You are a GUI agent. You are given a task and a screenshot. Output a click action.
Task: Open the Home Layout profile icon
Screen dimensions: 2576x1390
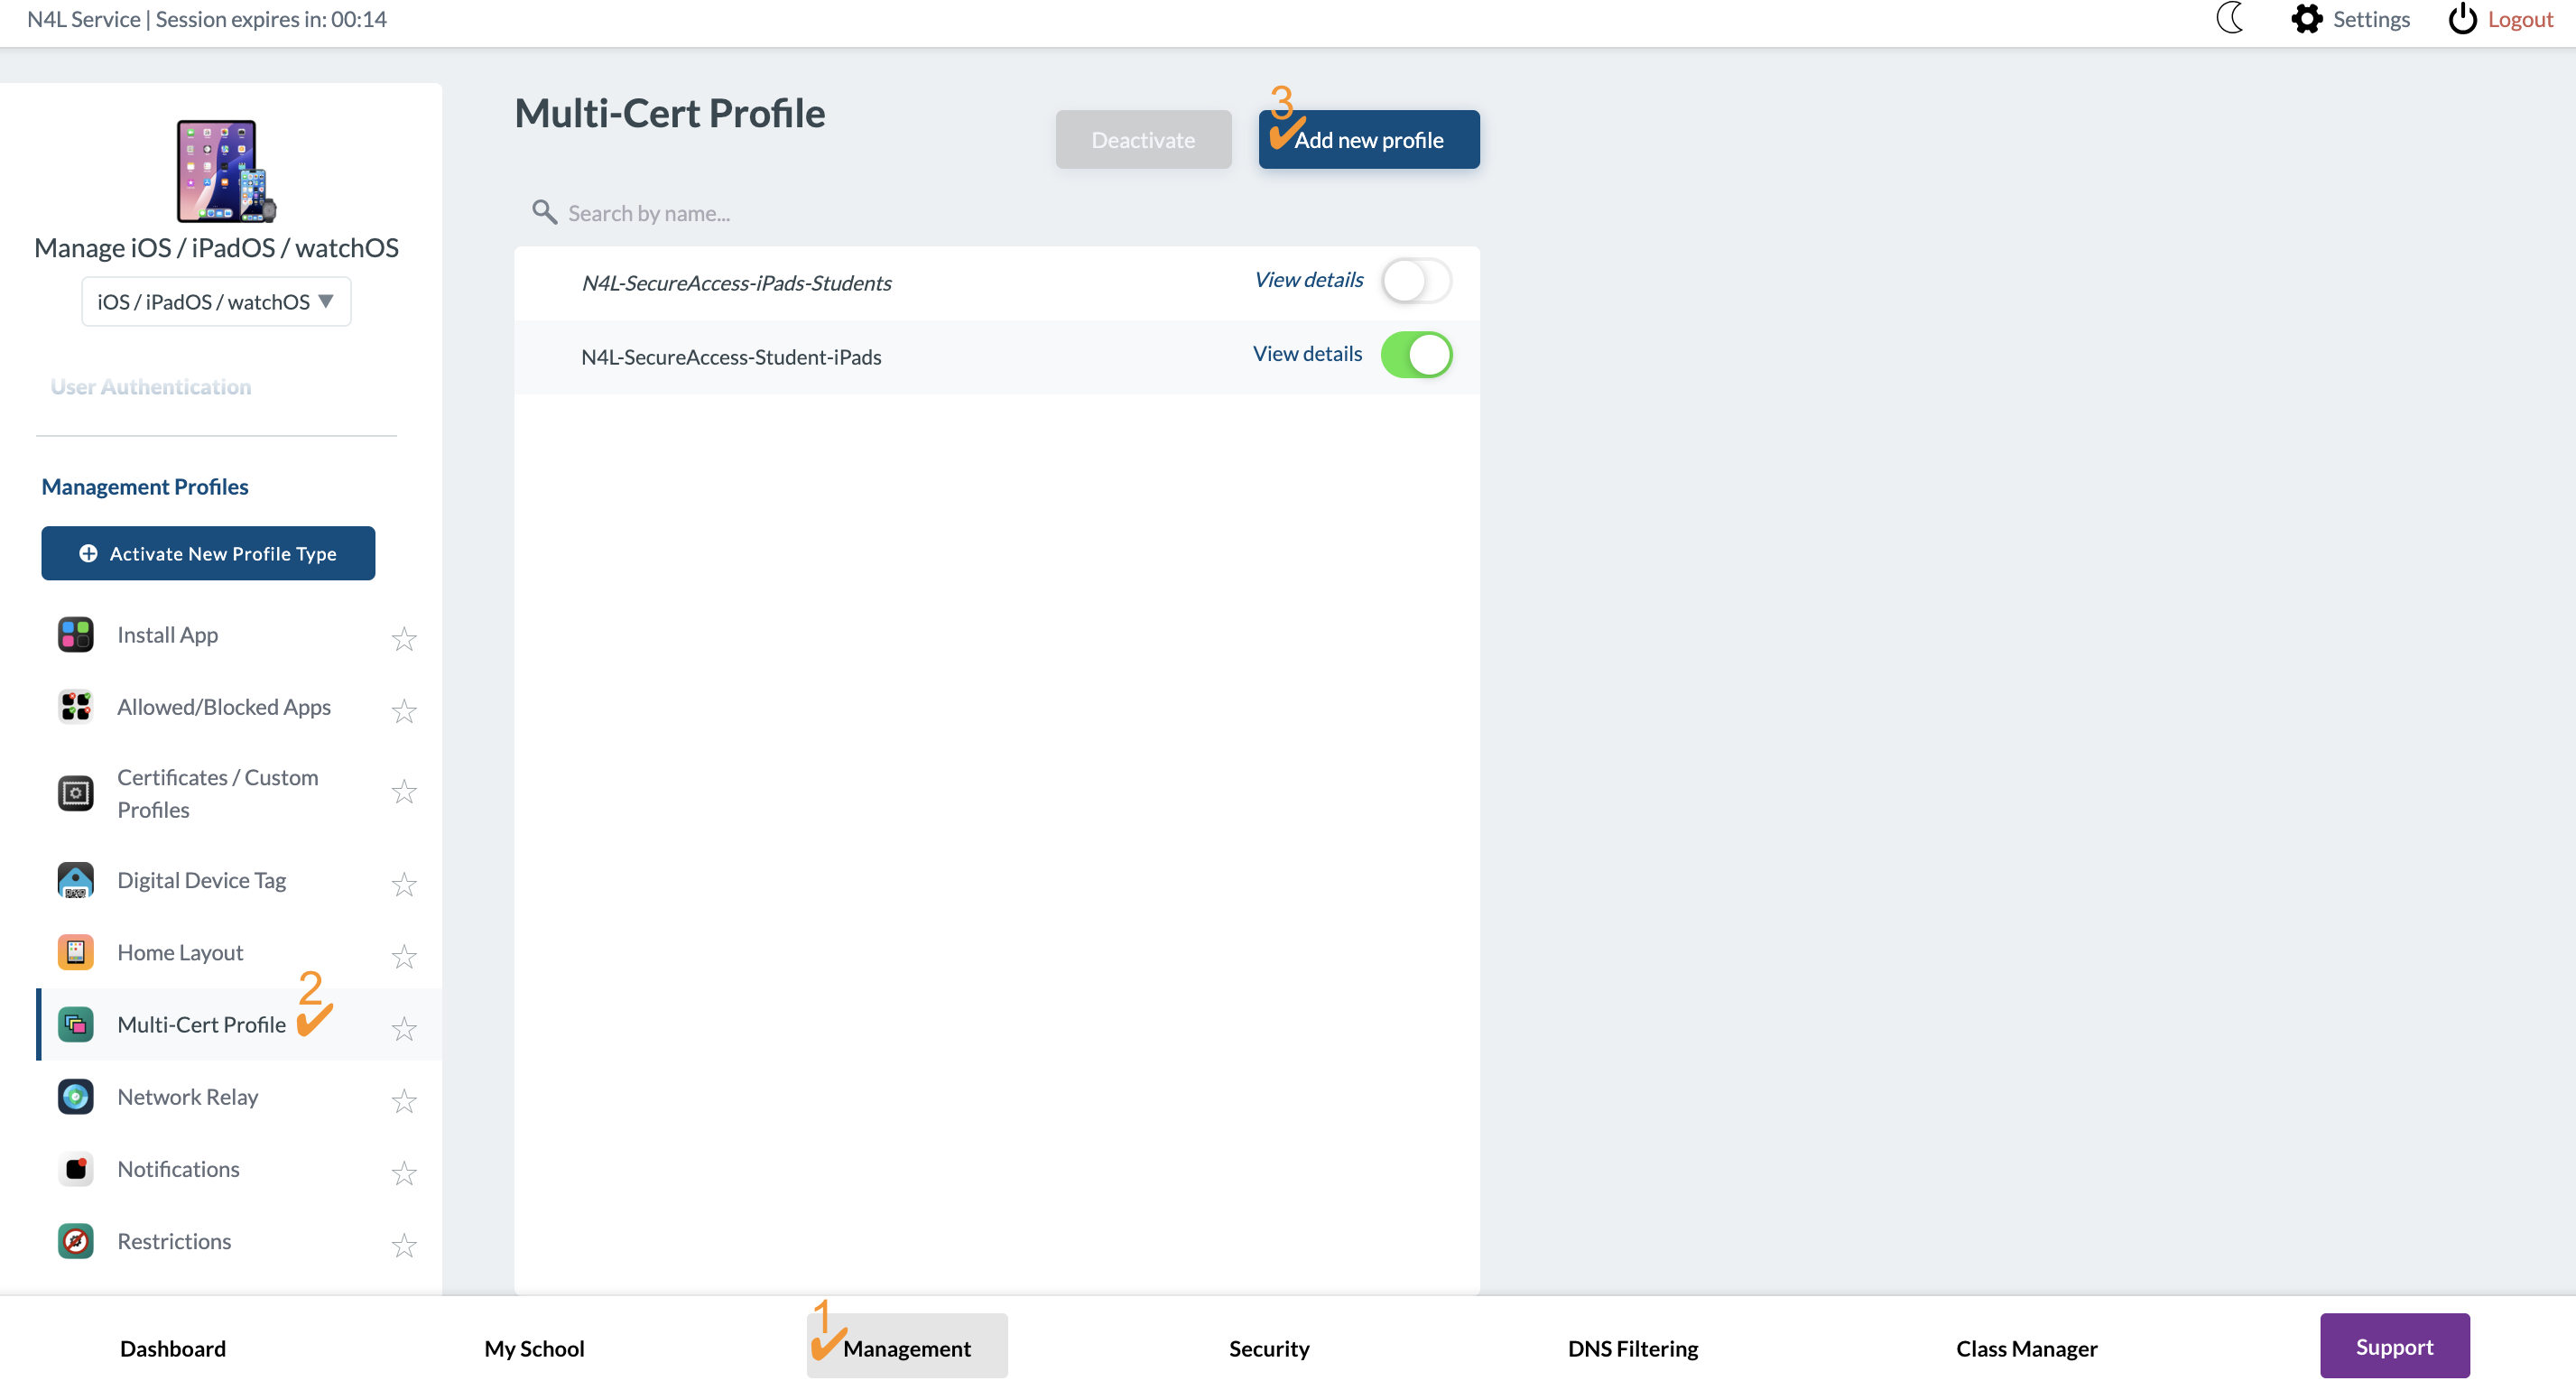tap(75, 952)
